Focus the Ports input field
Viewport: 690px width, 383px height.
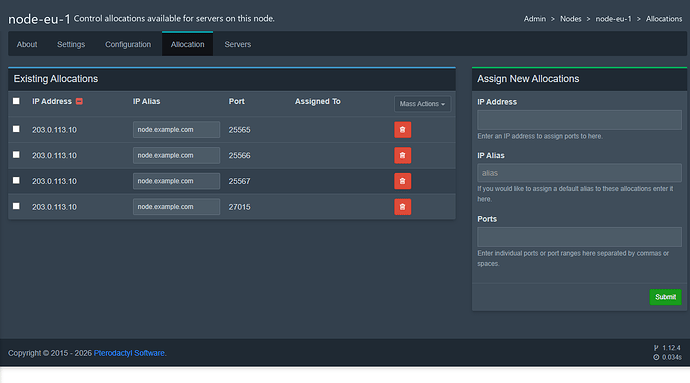coord(579,237)
